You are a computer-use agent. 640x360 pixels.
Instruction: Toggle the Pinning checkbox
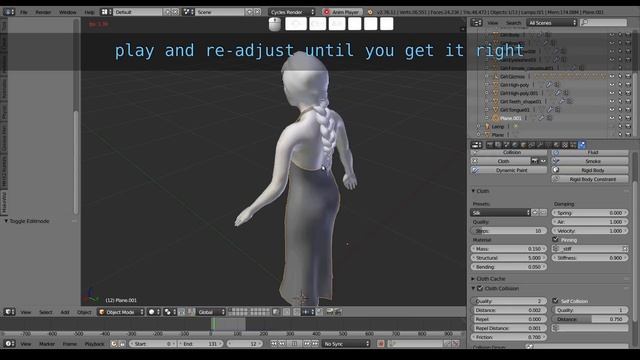click(x=555, y=240)
